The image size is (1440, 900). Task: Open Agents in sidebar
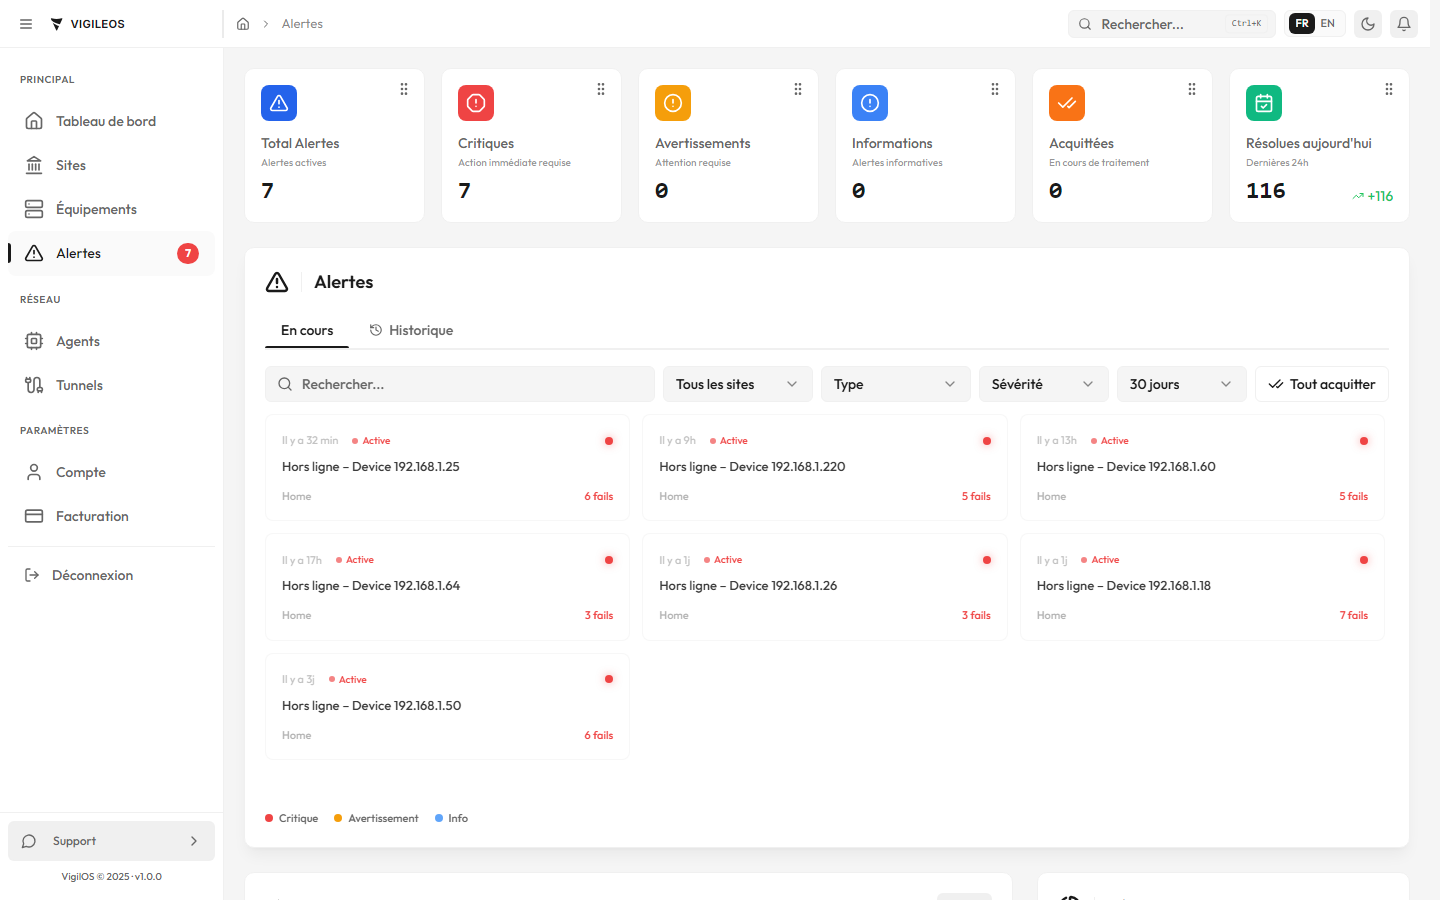pos(111,341)
